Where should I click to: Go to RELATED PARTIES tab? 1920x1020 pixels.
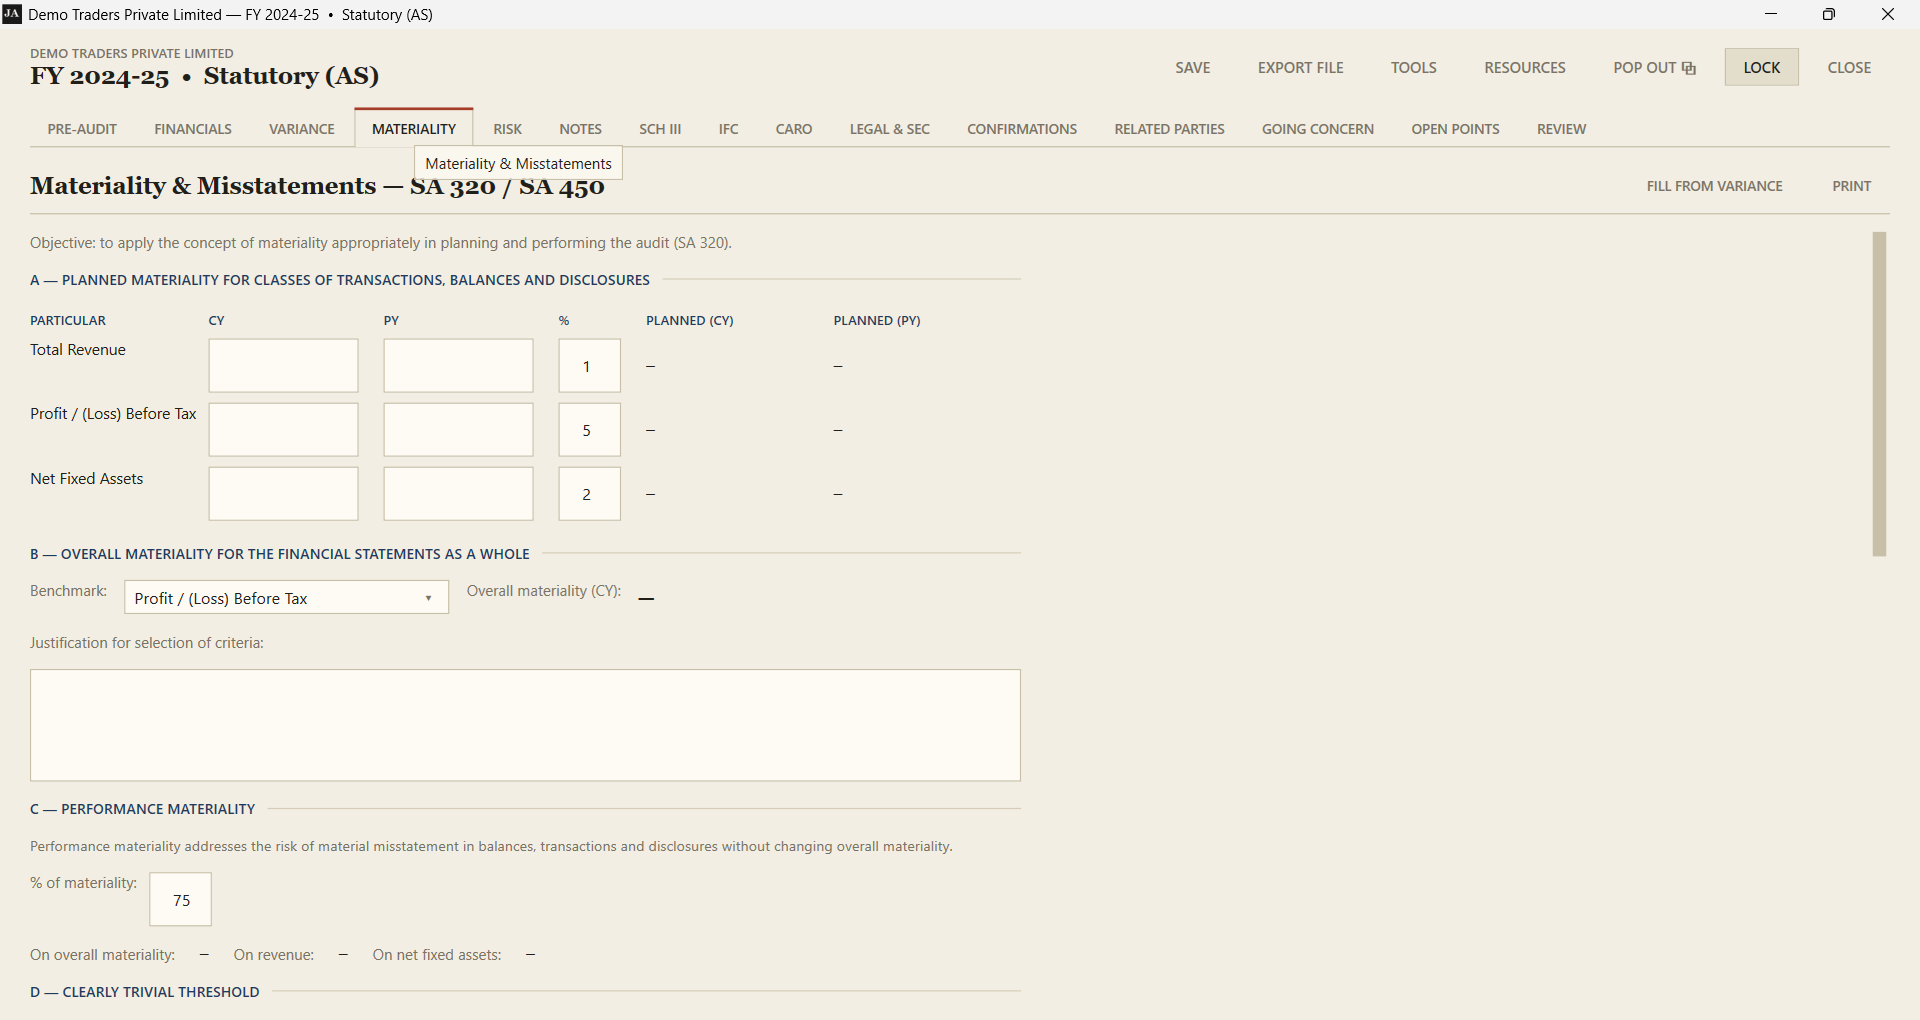pos(1170,129)
